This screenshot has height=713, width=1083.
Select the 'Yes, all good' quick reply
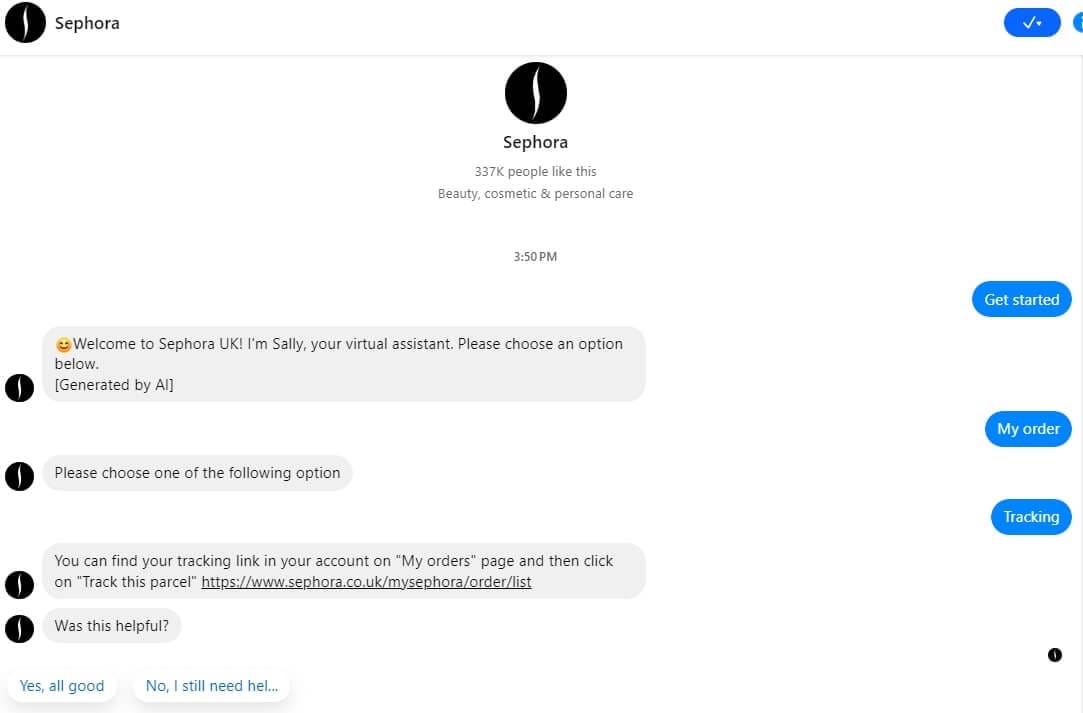click(x=62, y=686)
